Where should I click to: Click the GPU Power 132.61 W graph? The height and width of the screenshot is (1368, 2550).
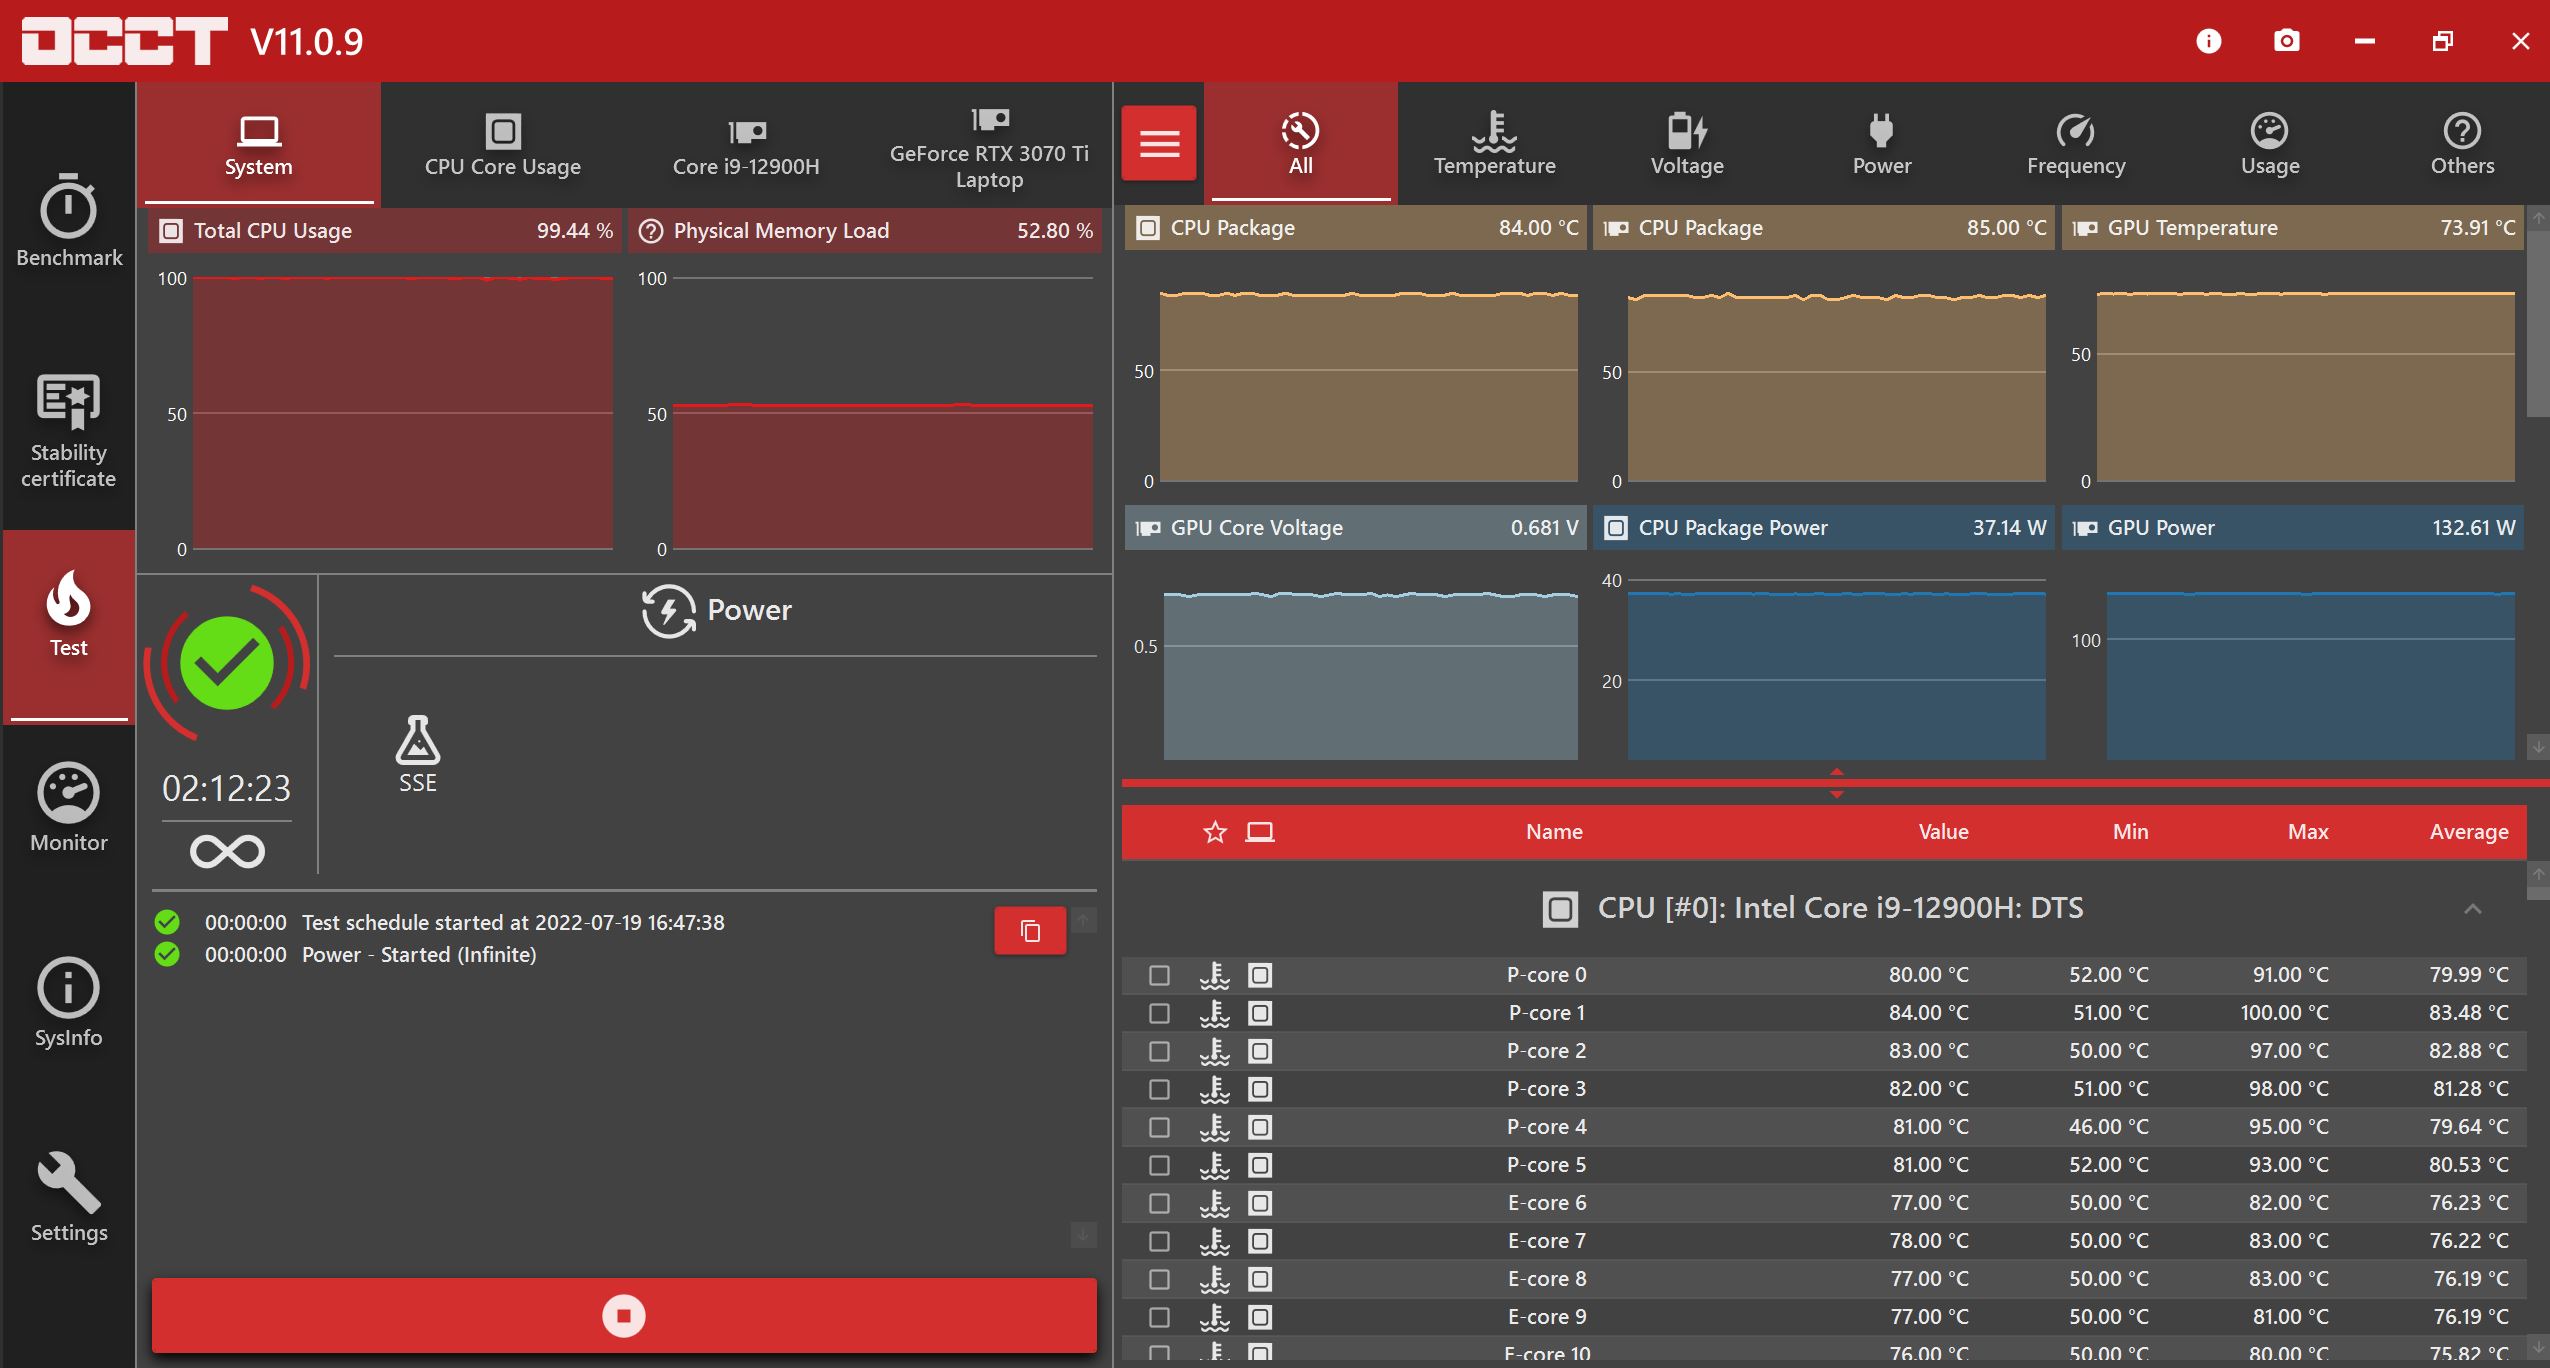2293,634
